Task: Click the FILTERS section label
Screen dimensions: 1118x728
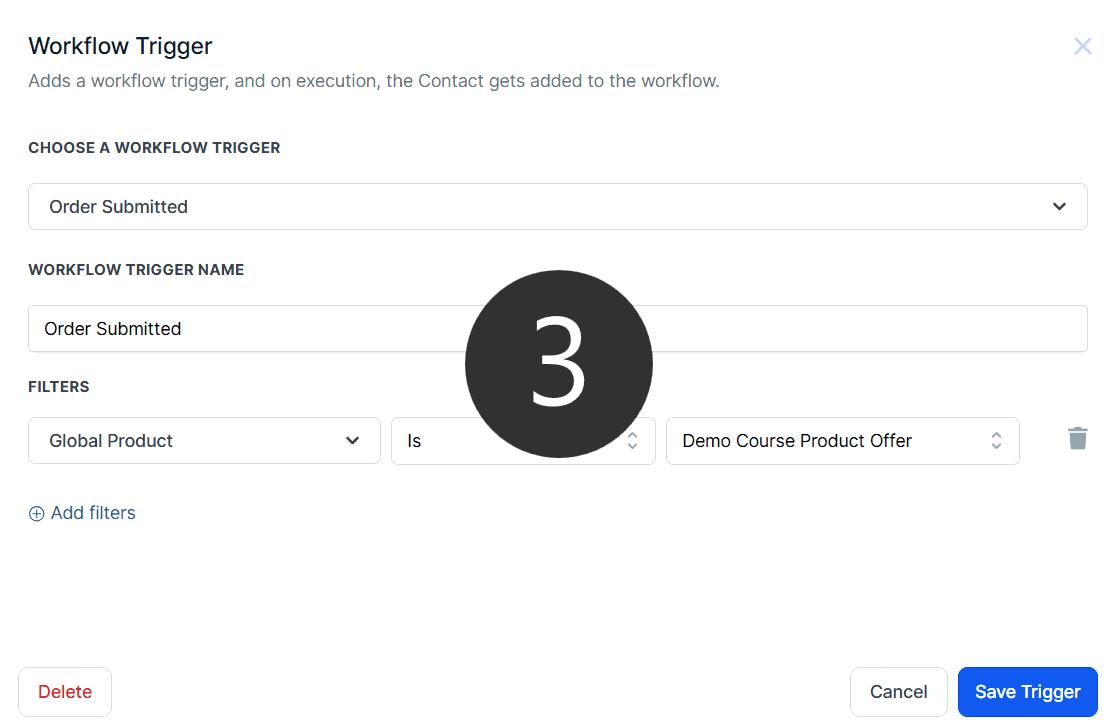Action: [59, 387]
